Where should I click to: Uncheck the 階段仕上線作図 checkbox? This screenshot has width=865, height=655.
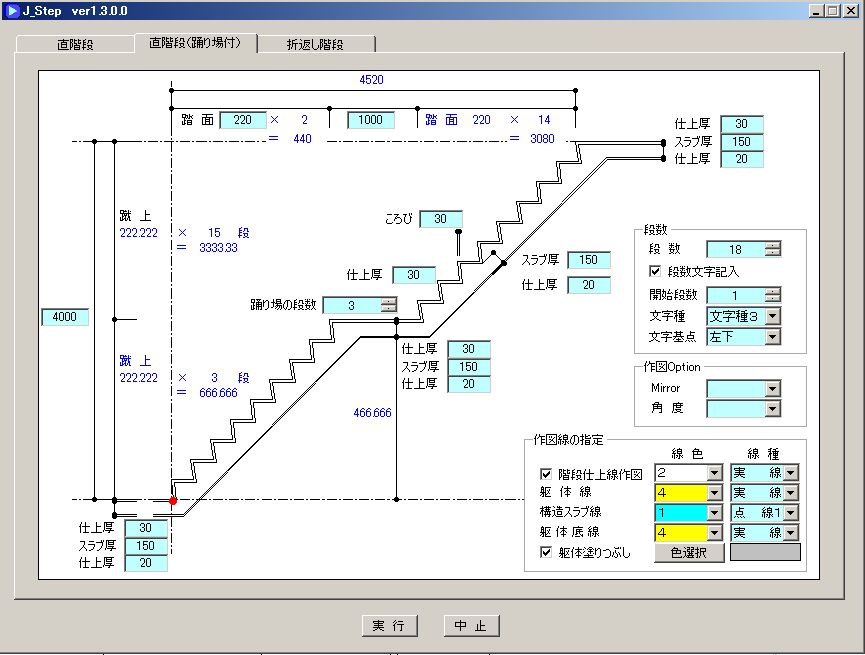point(546,474)
